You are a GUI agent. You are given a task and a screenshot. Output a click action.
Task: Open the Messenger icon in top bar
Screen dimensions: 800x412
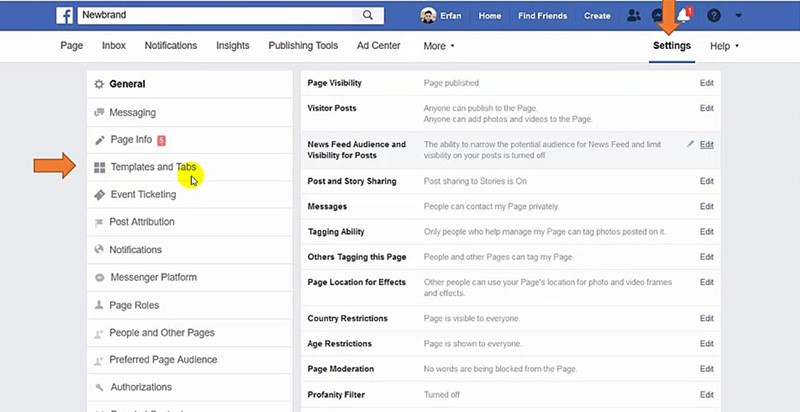[658, 17]
